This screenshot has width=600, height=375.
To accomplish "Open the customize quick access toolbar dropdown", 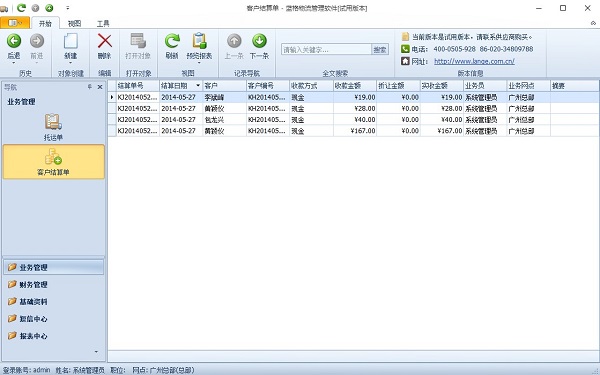I will click(x=68, y=8).
